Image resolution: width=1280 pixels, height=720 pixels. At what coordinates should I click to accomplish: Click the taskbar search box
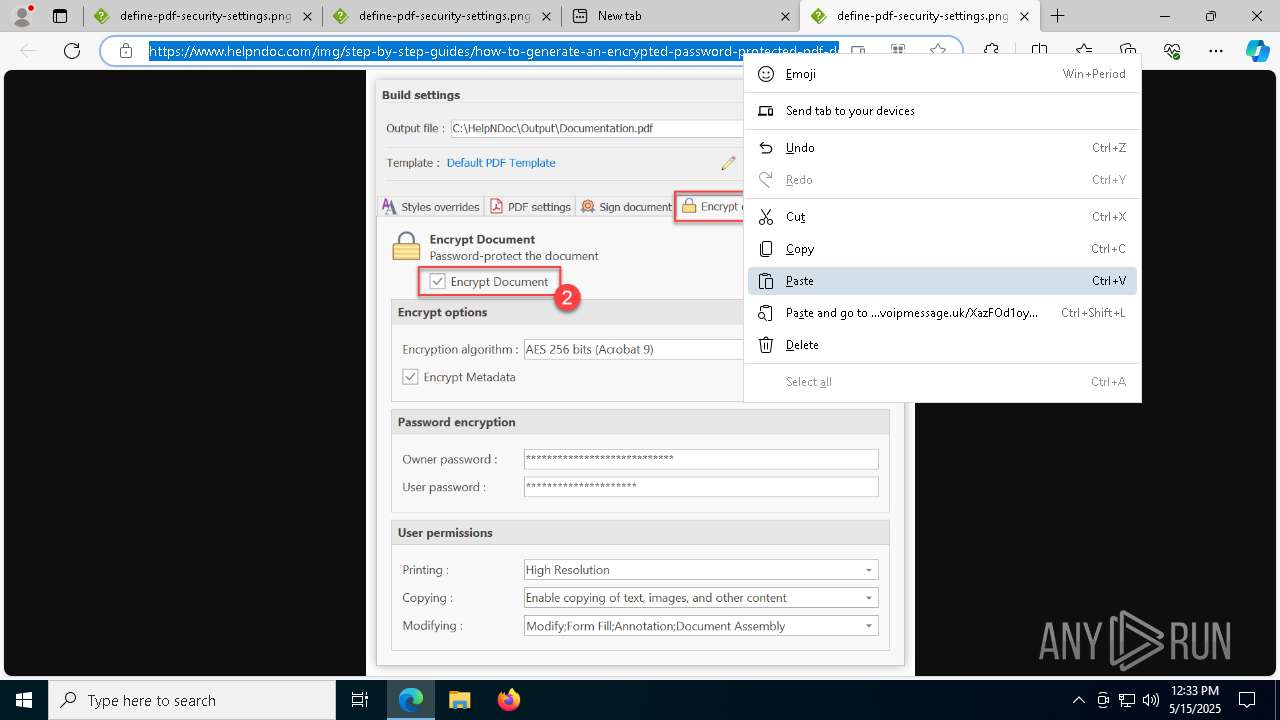click(x=192, y=700)
